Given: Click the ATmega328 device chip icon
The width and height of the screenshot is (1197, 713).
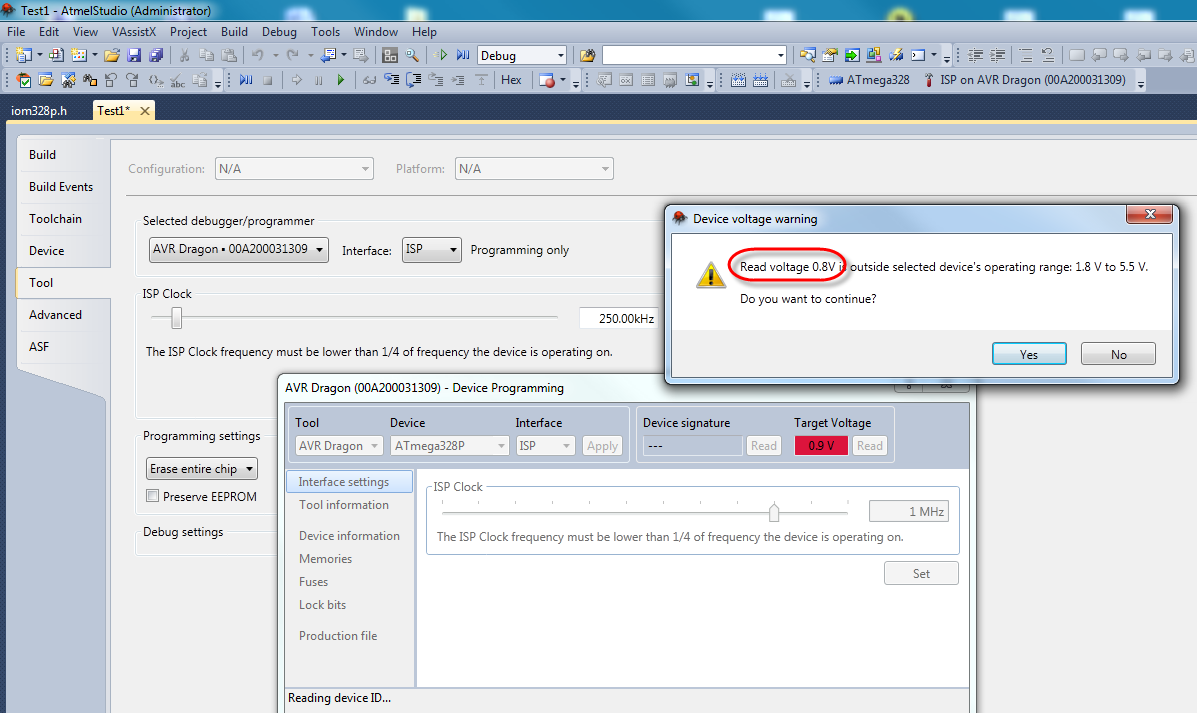Looking at the screenshot, I should point(837,79).
